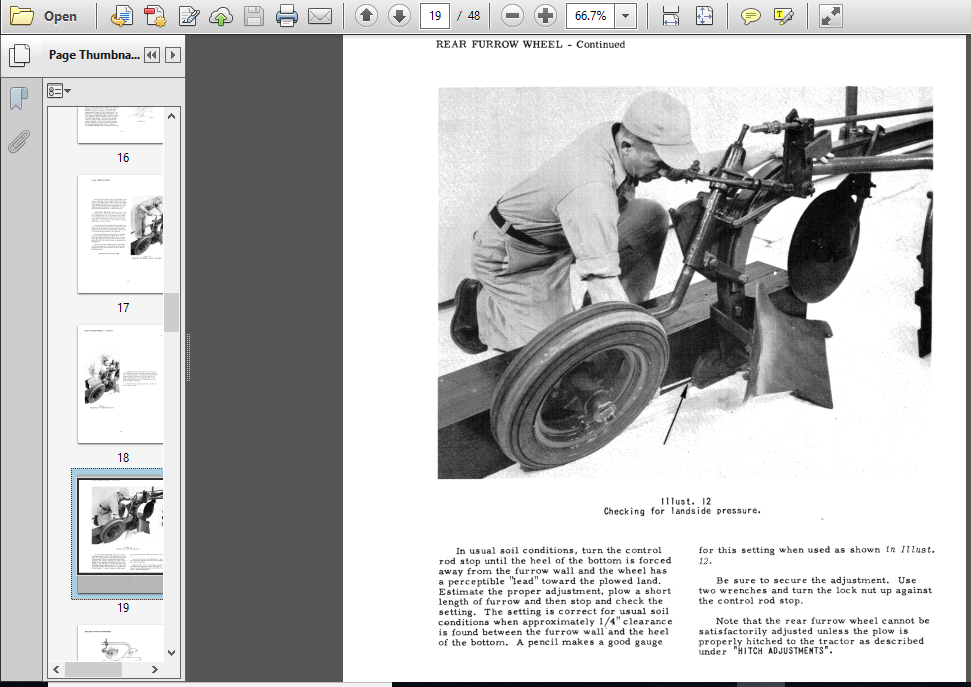This screenshot has width=971, height=687.
Task: Zoom in with the plus button
Action: click(545, 15)
